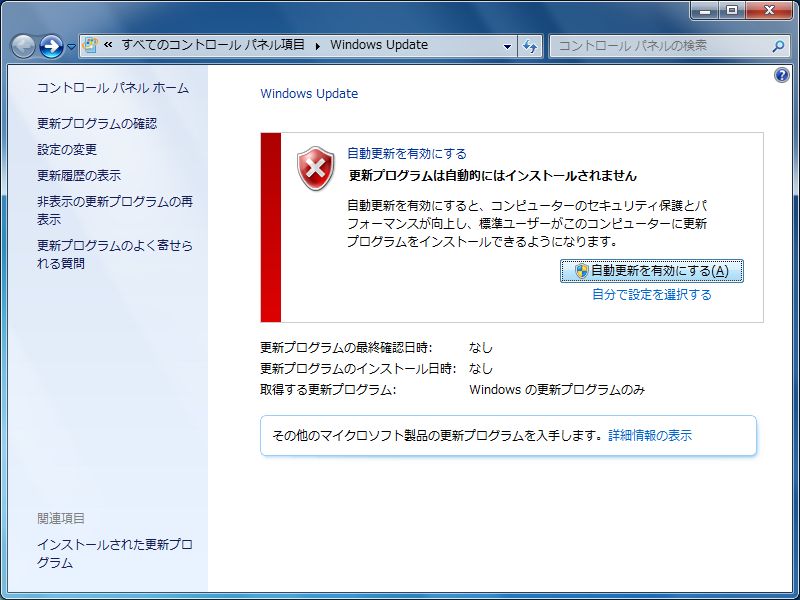The width and height of the screenshot is (800, 600).
Task: Expand the address bar history dropdown
Action: pyautogui.click(x=507, y=46)
